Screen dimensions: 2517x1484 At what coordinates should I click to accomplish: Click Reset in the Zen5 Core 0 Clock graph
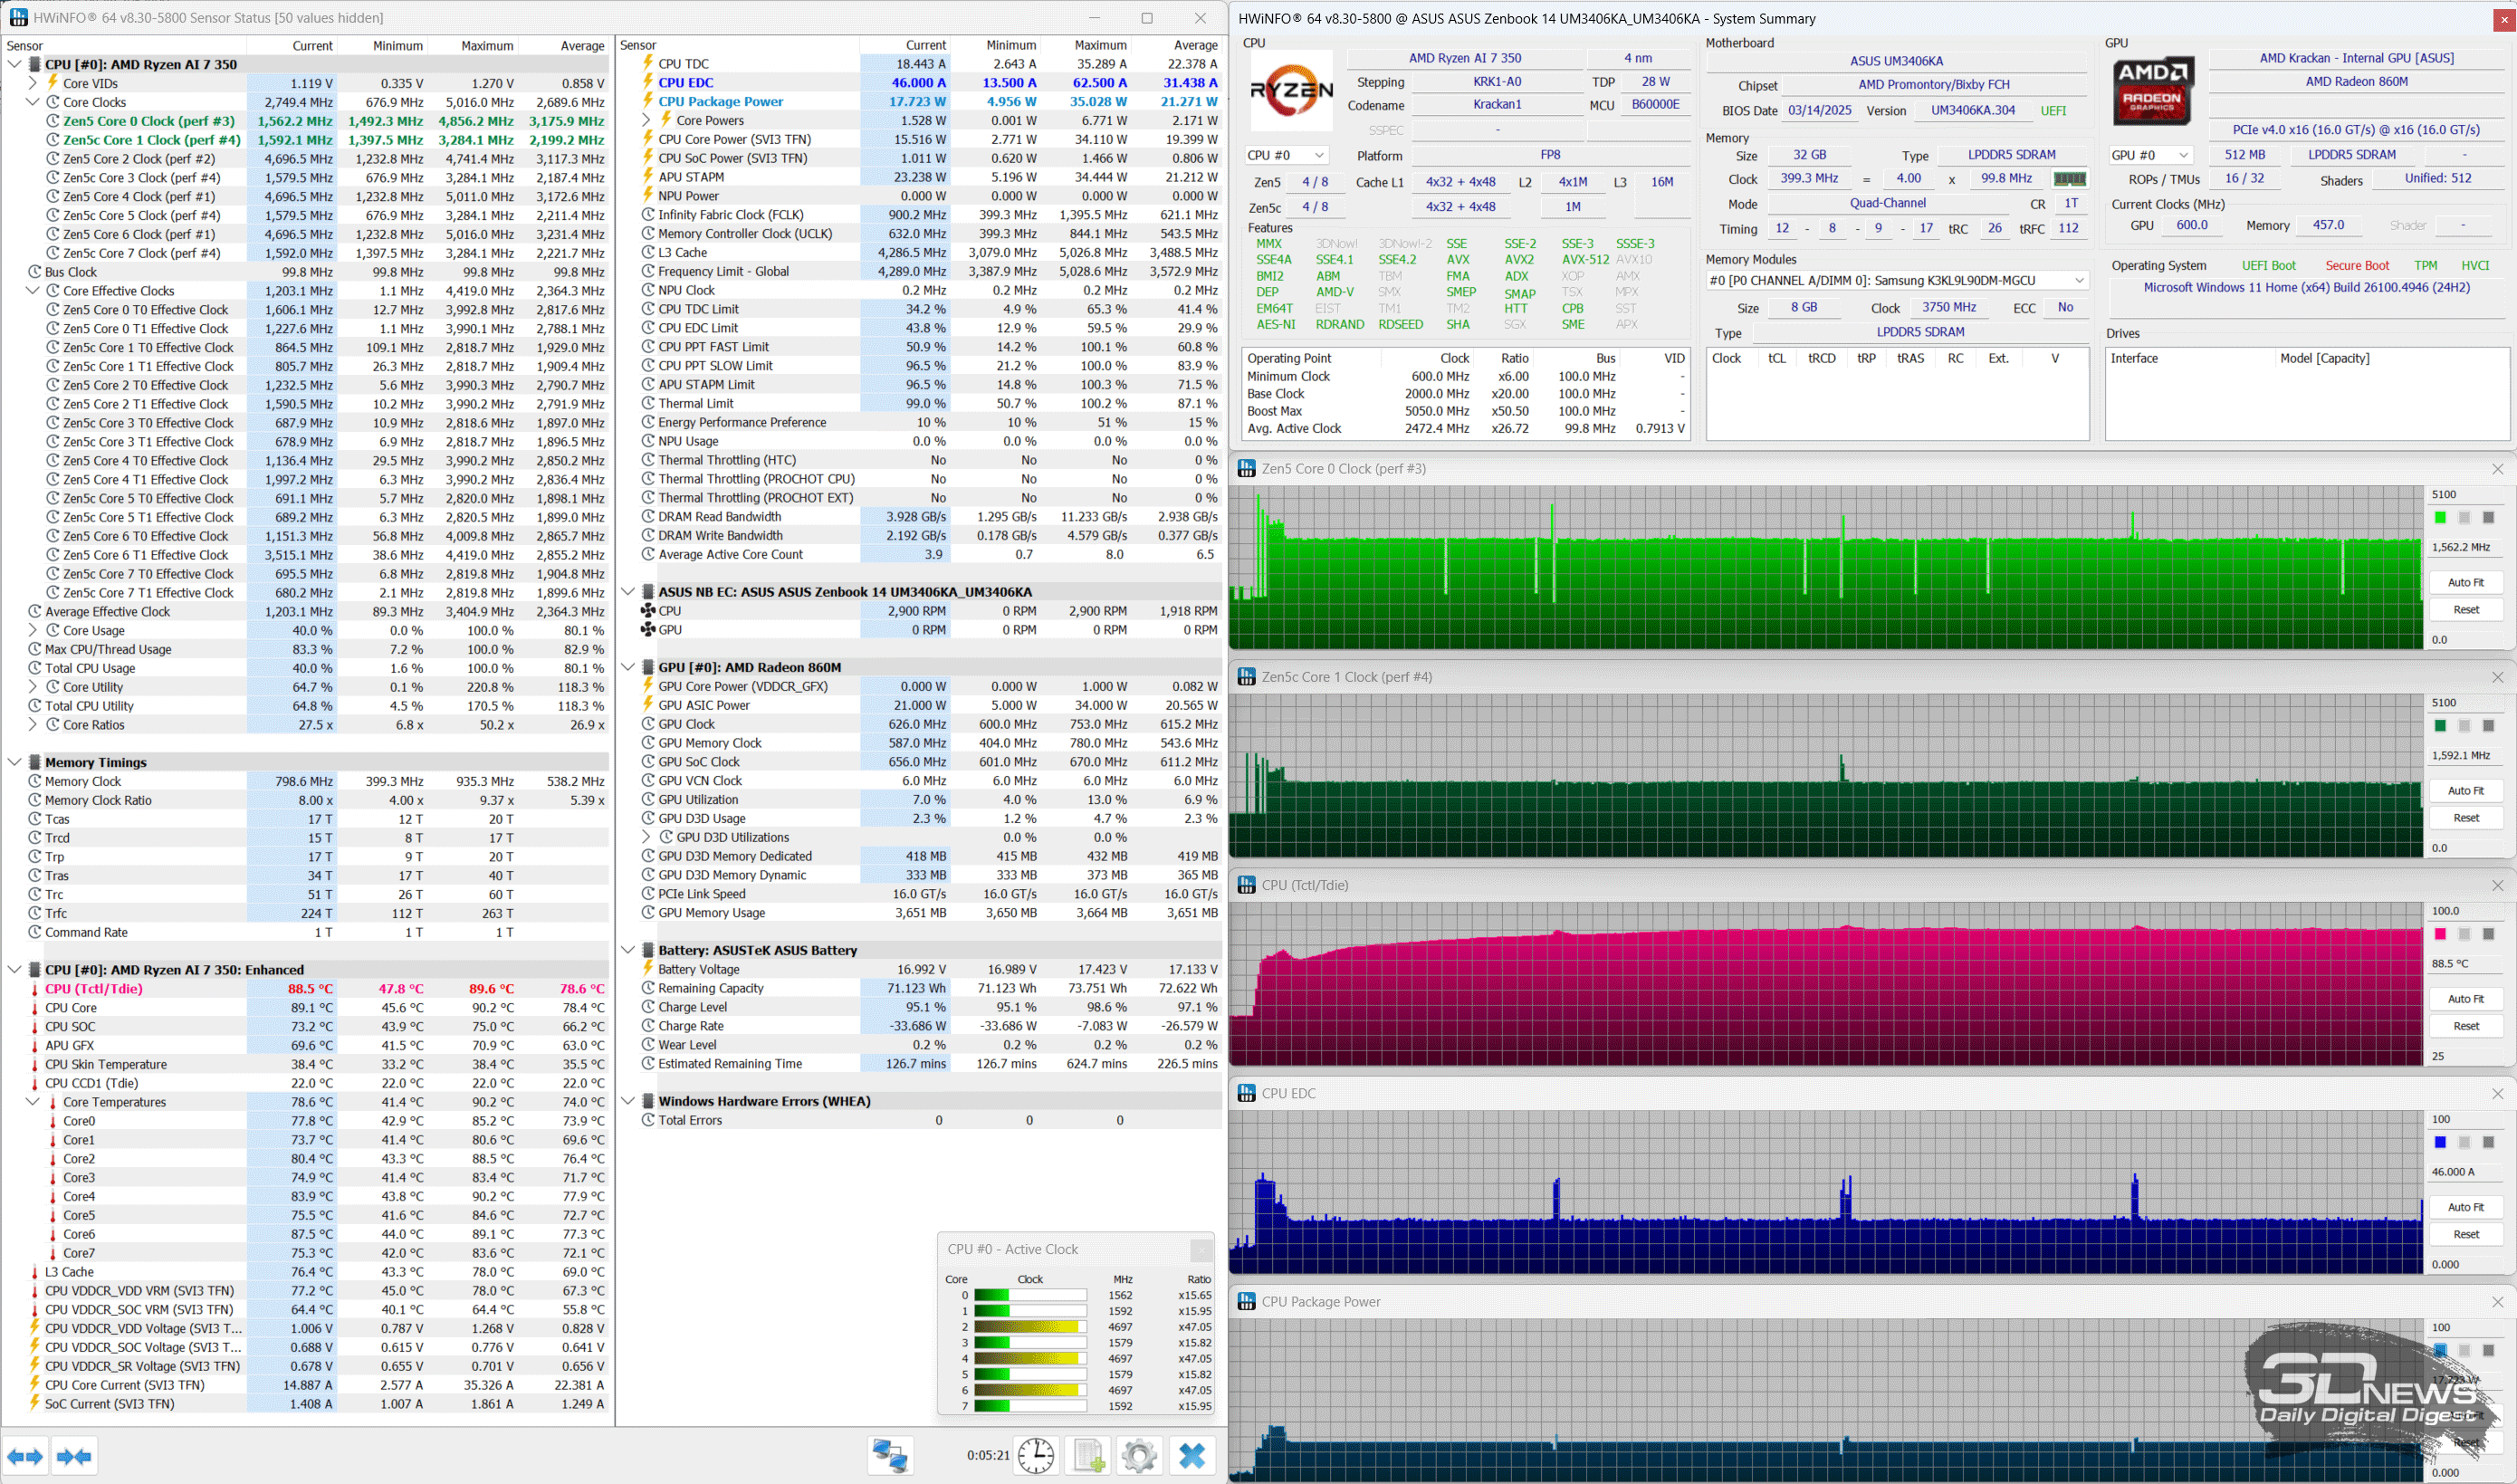(x=2465, y=610)
